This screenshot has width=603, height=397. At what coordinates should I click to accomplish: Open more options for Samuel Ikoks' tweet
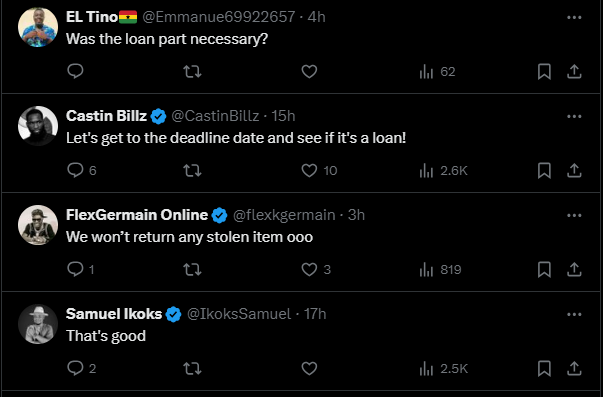(x=574, y=314)
